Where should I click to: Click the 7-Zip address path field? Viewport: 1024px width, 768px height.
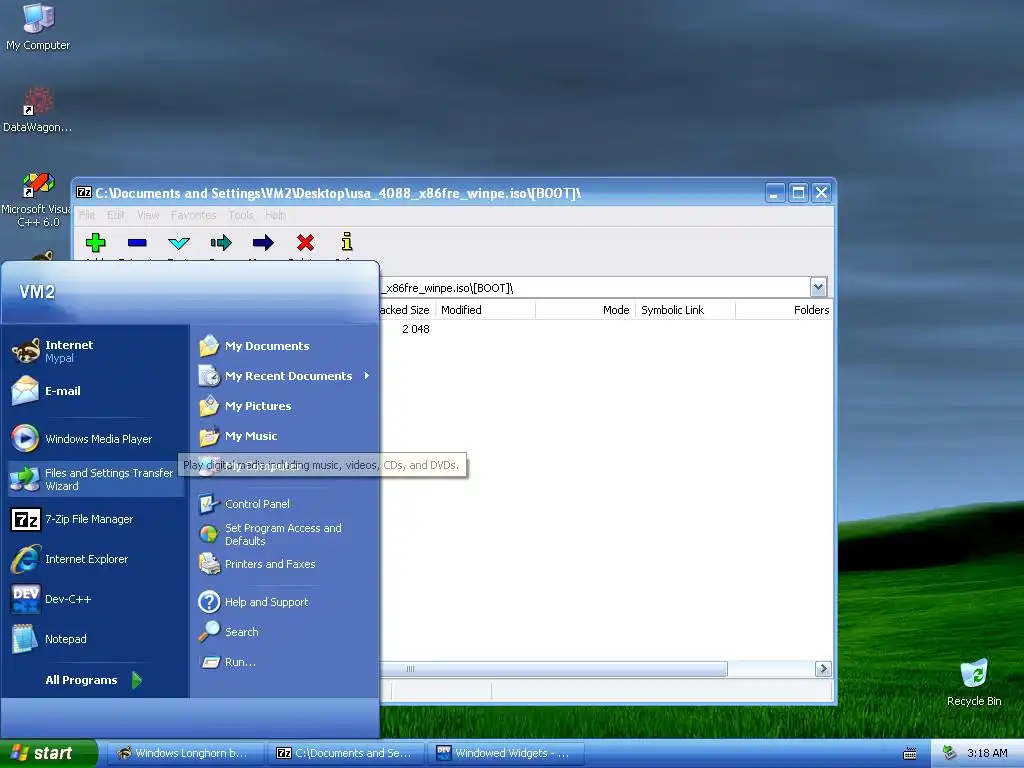594,287
